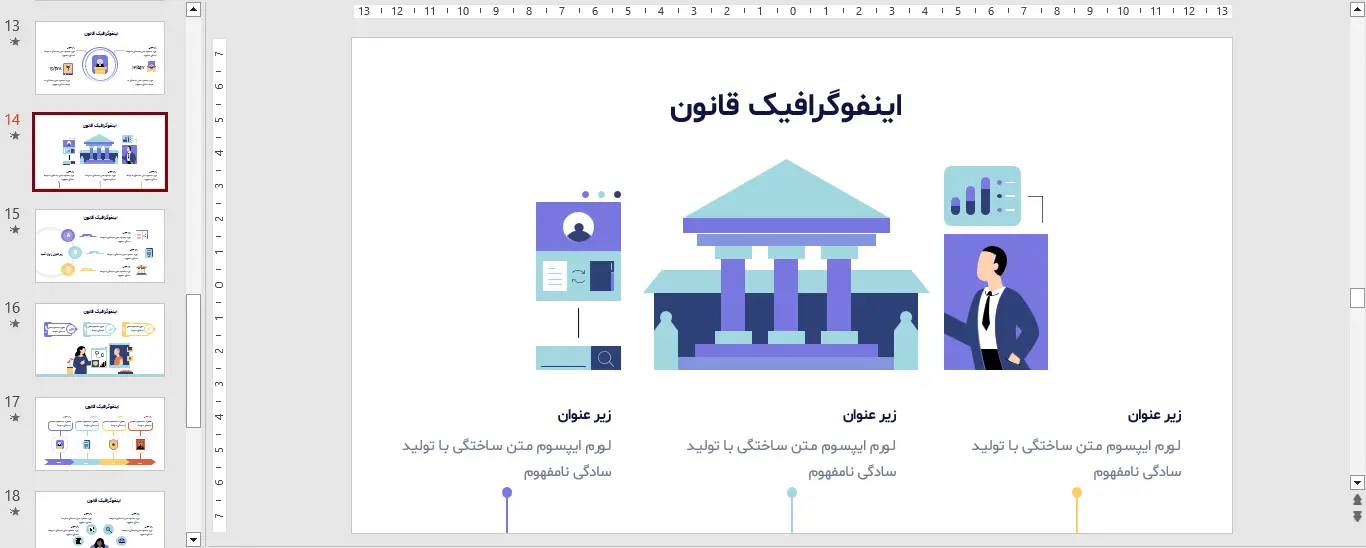Viewport: 1366px width, 548px height.
Task: Go to next slide using double-down arrow
Action: [x=1357, y=516]
